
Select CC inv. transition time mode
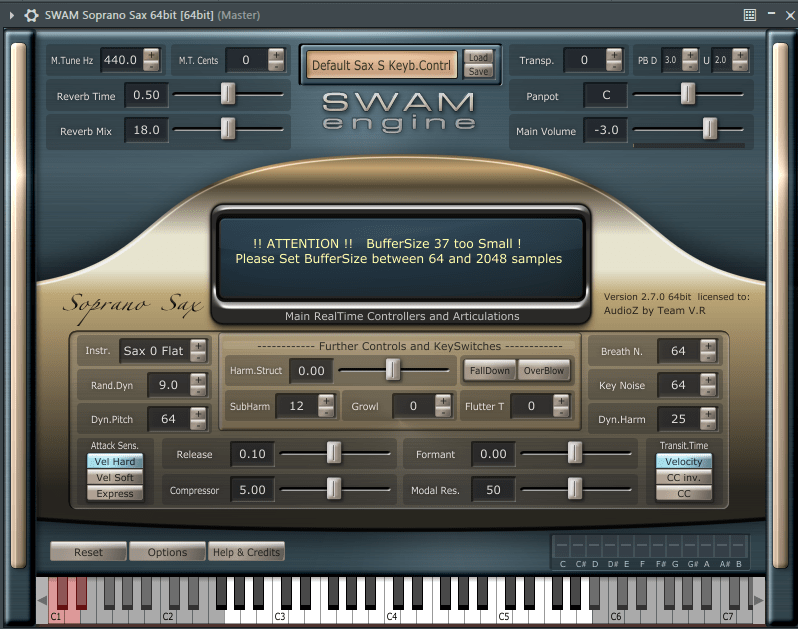(683, 477)
